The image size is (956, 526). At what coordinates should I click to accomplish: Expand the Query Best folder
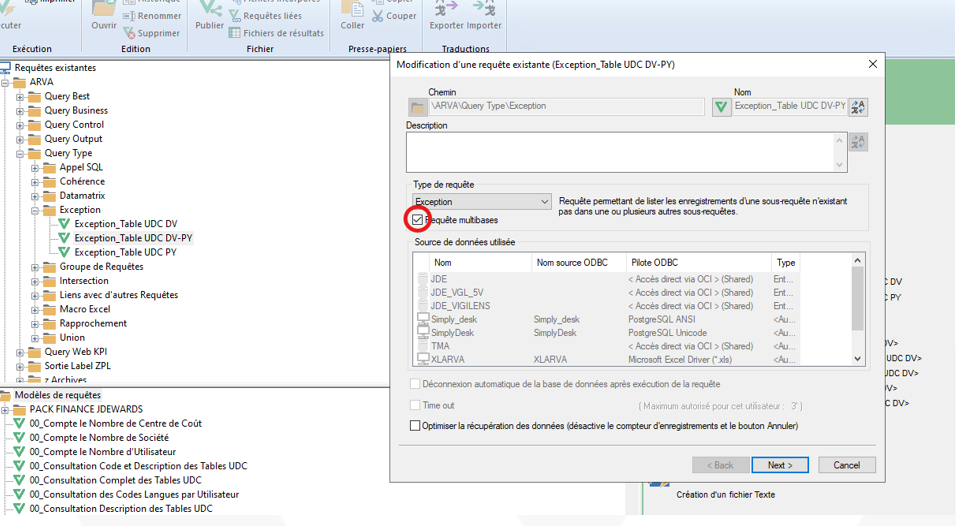tap(20, 97)
